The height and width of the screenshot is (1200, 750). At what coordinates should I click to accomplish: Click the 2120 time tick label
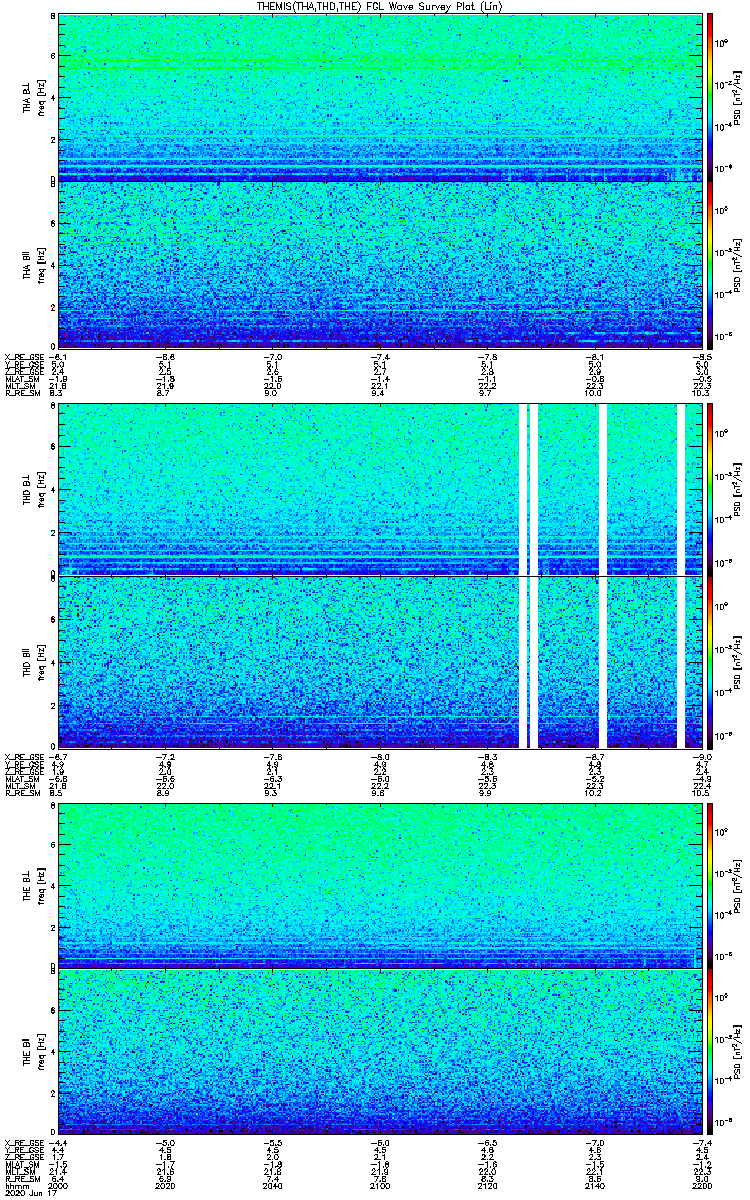(486, 1185)
